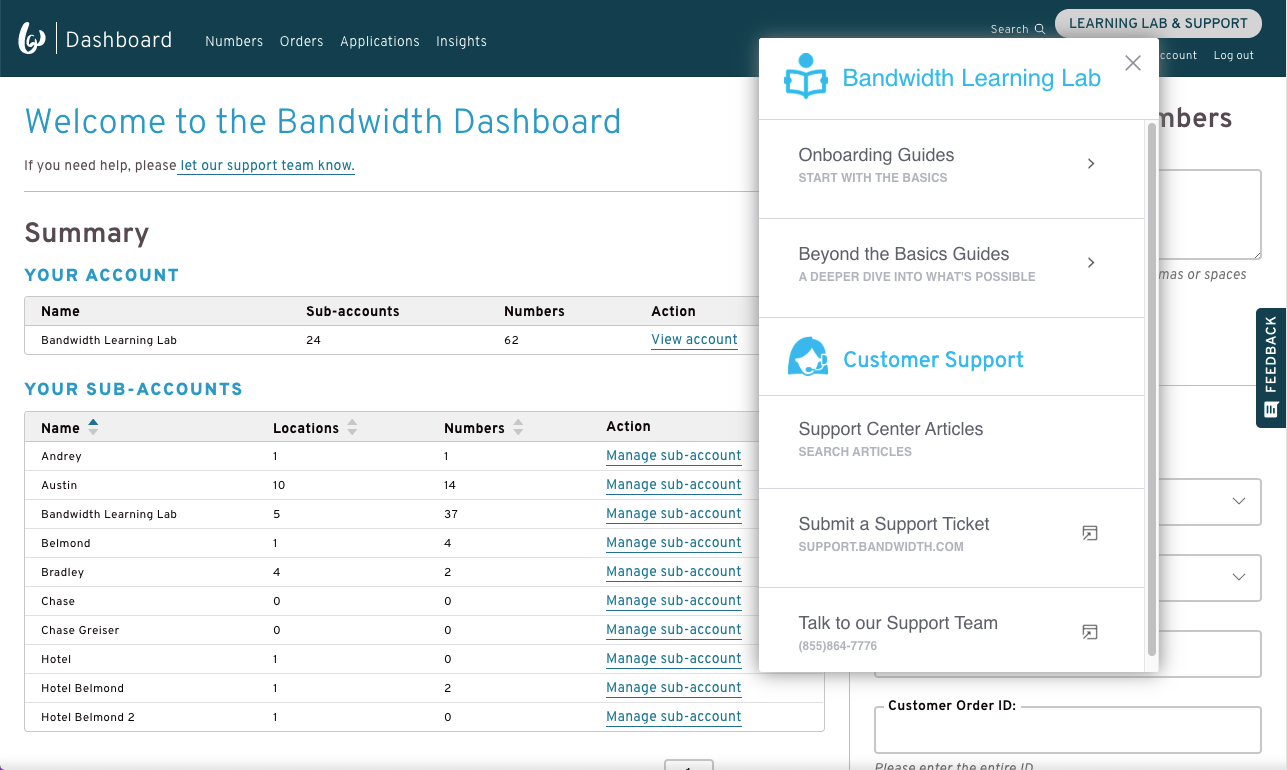This screenshot has height=770, width=1287.
Task: Open Onboarding Guides item
Action: click(x=952, y=169)
